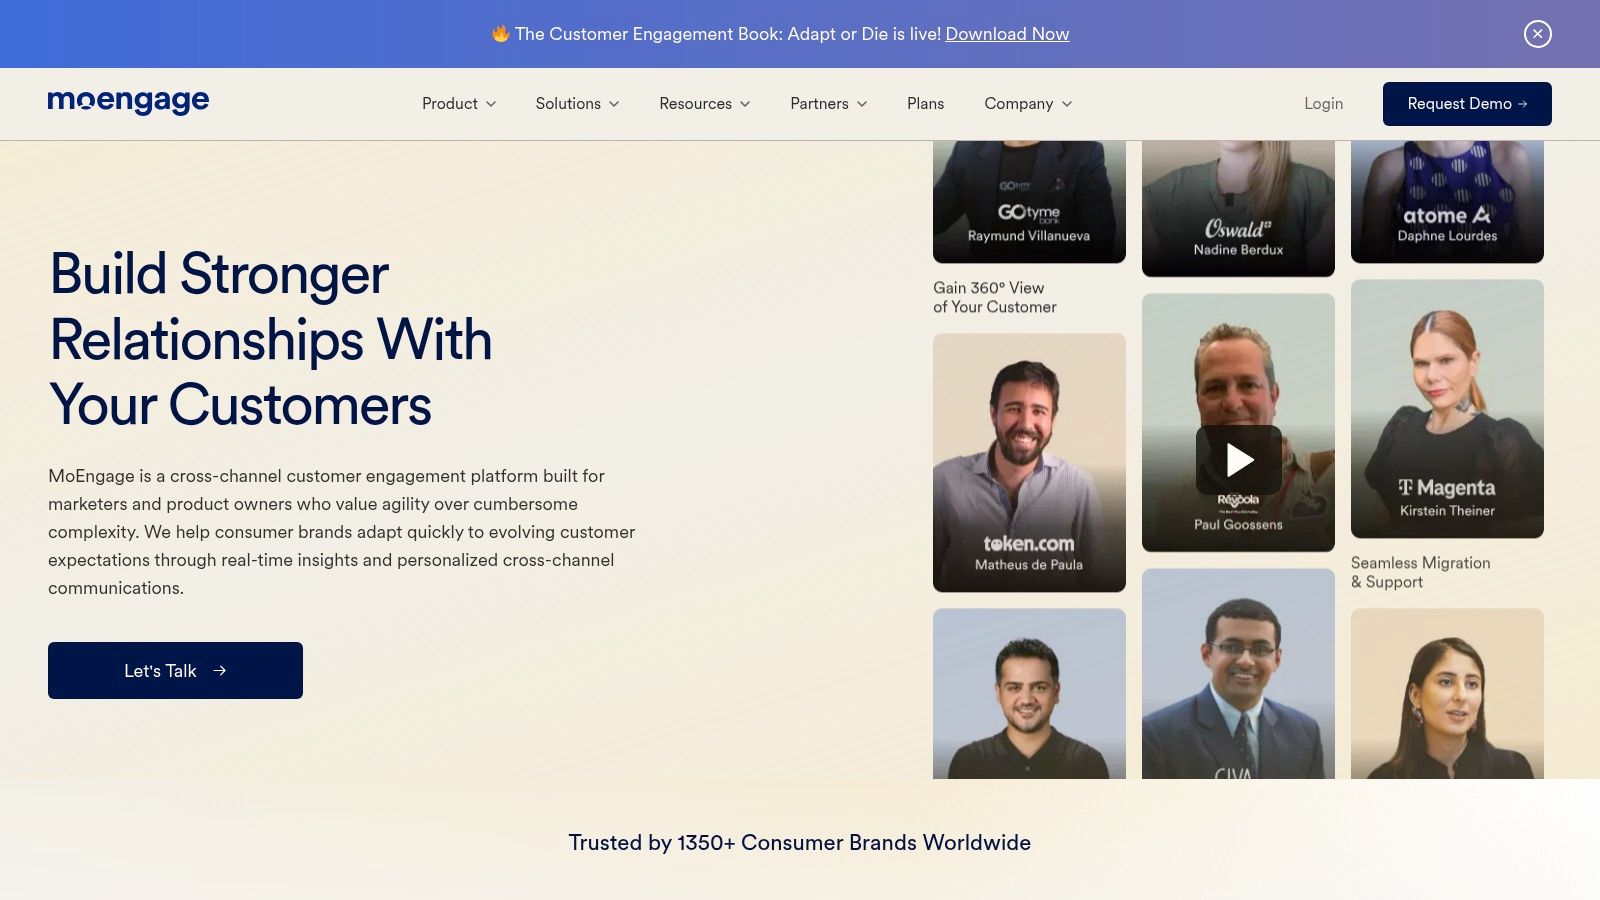1600x900 pixels.
Task: Expand the Product dropdown menu
Action: click(458, 104)
